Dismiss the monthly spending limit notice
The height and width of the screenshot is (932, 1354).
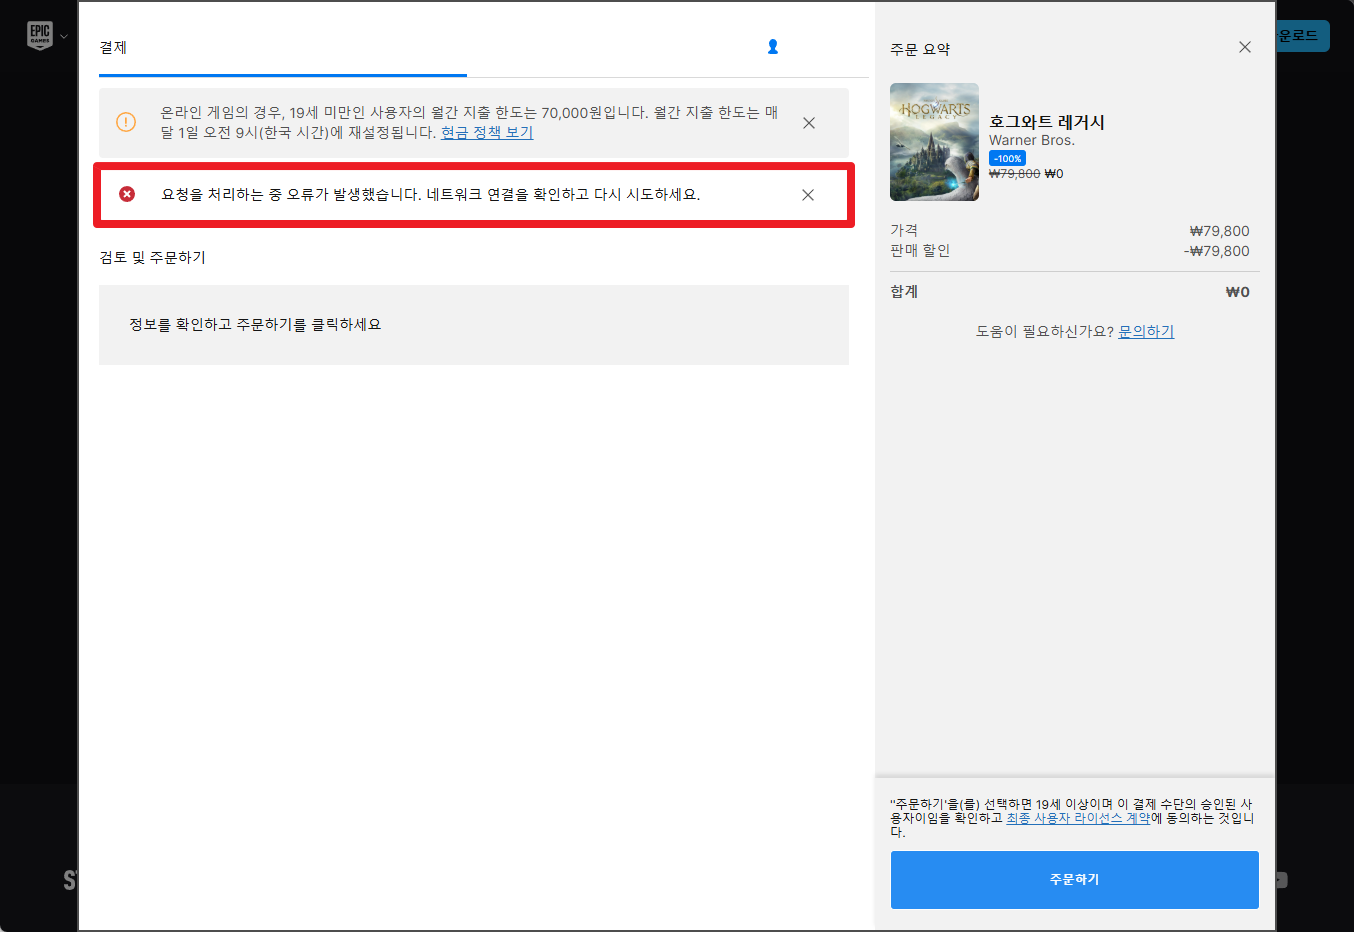coord(809,123)
